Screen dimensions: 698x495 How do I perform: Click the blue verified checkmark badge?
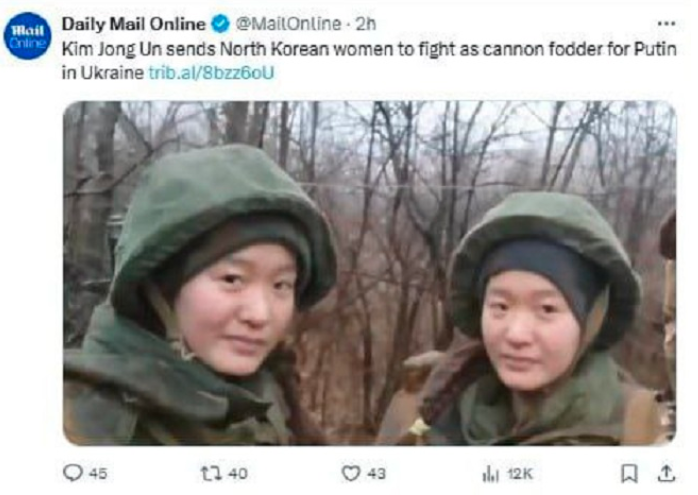[220, 24]
